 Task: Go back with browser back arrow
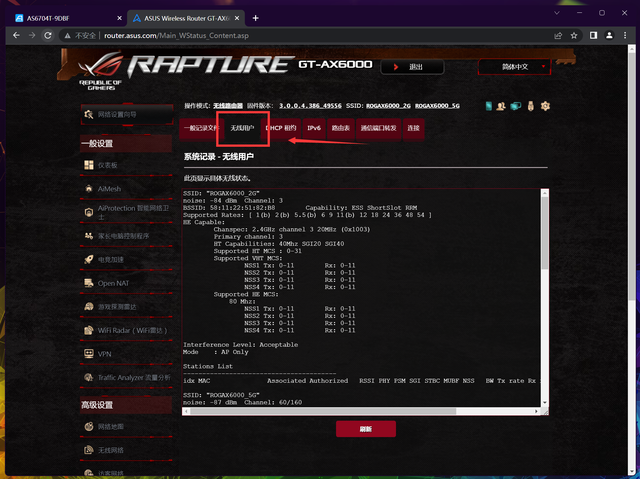[16, 35]
